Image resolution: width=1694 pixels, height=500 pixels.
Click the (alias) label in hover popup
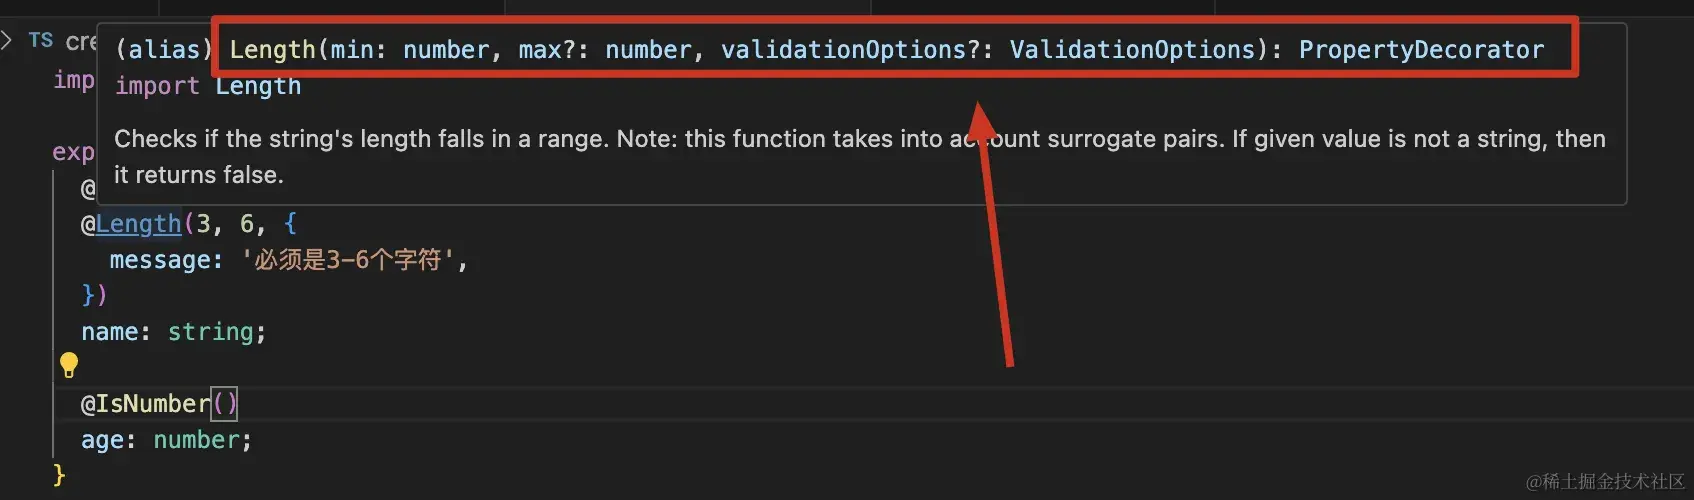point(164,49)
